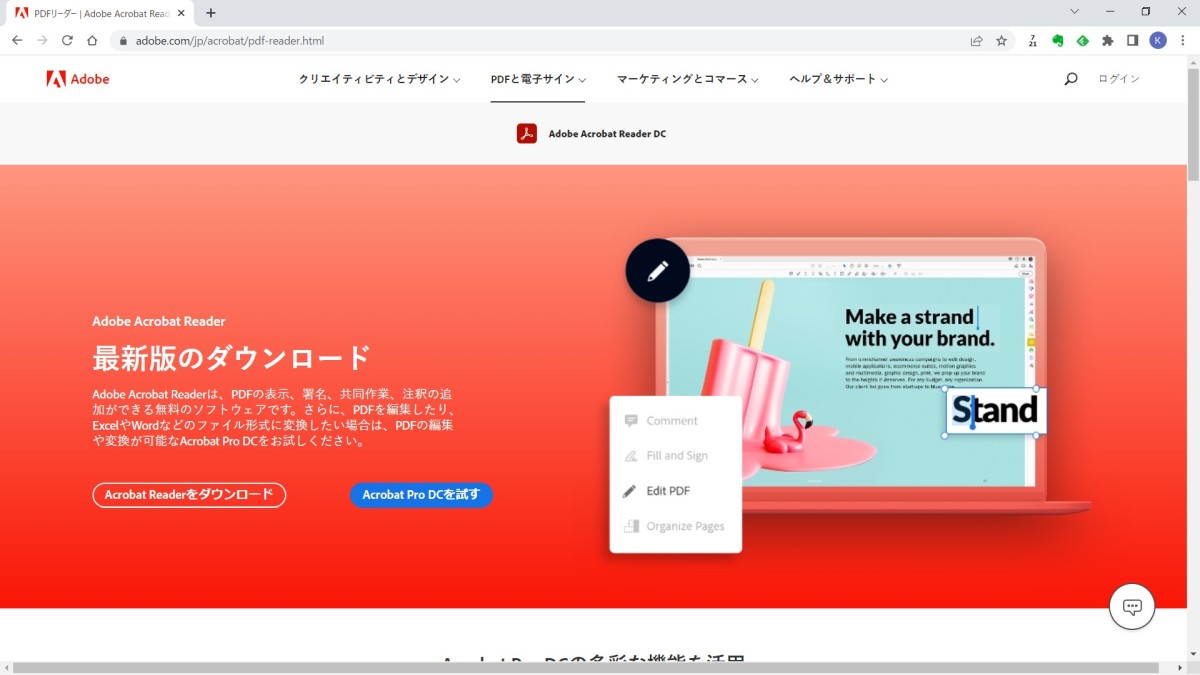Bookmark this page with the star icon

pyautogui.click(x=1001, y=41)
